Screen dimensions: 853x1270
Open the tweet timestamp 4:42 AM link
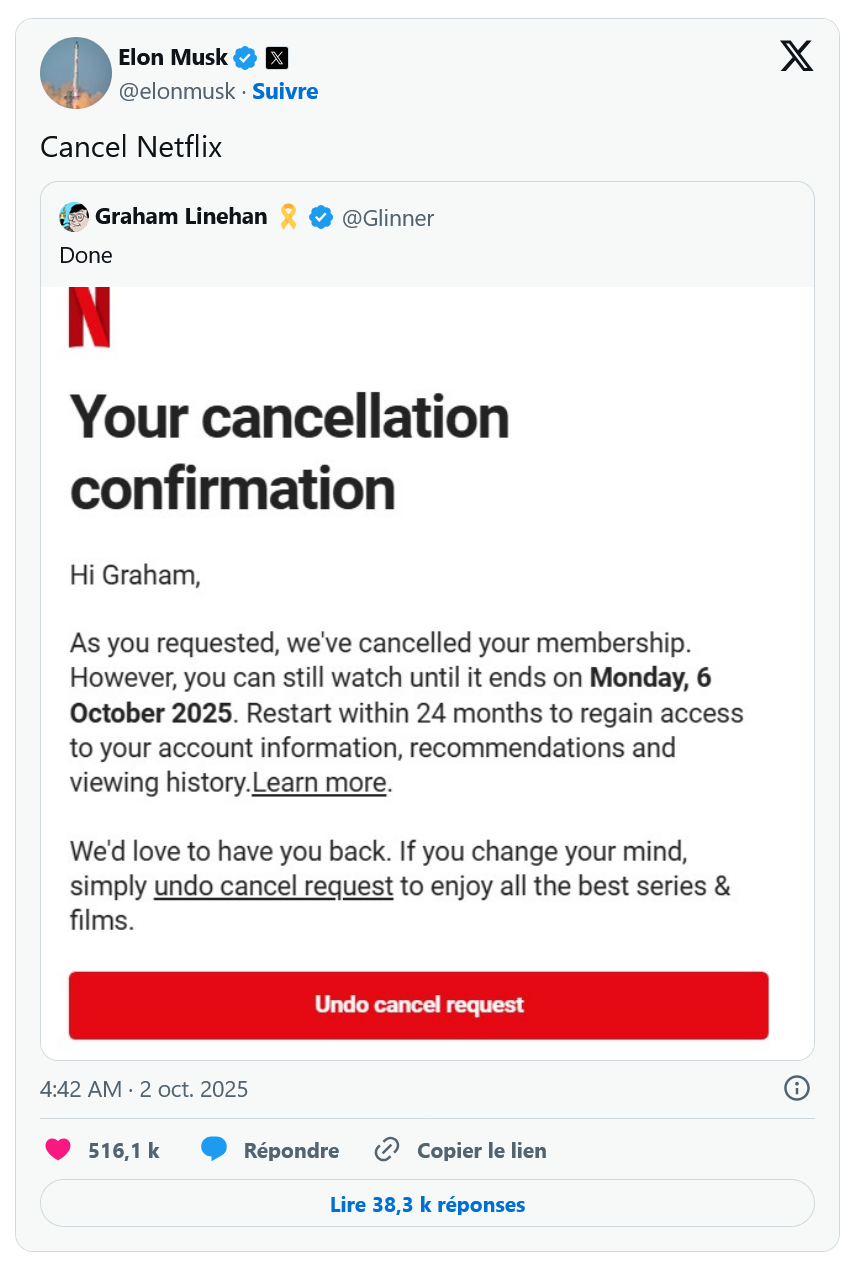(x=143, y=1089)
